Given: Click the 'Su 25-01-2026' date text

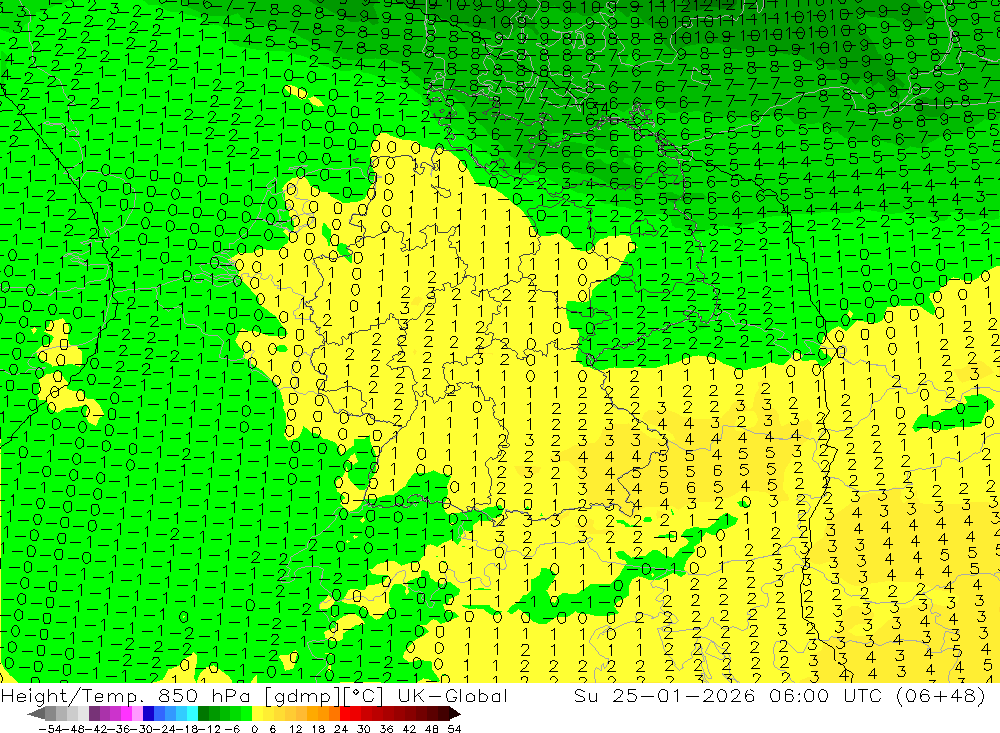Looking at the screenshot, I should coord(664,696).
